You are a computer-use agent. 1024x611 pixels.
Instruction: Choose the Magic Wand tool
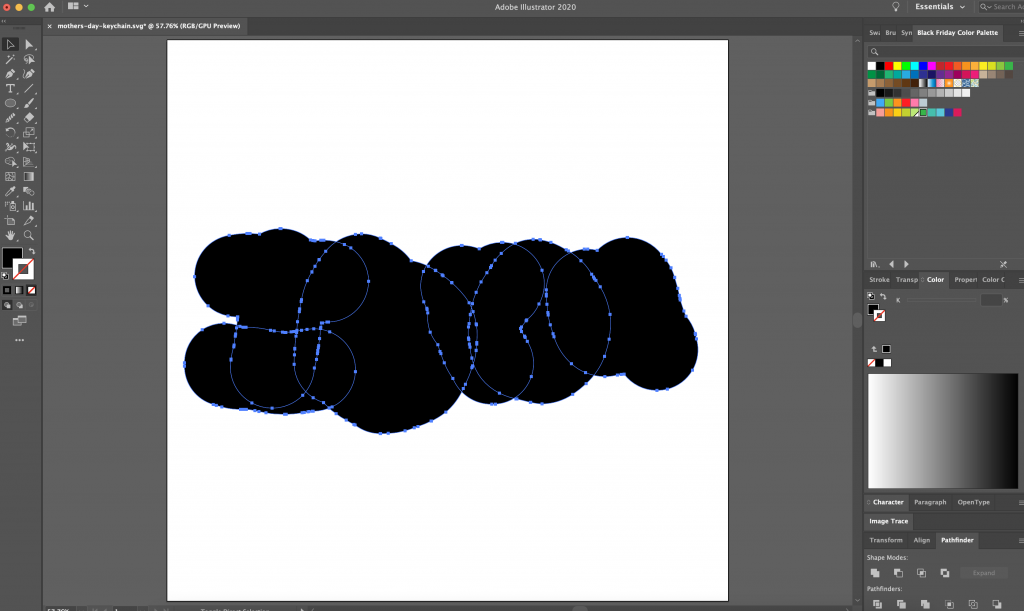[x=10, y=59]
